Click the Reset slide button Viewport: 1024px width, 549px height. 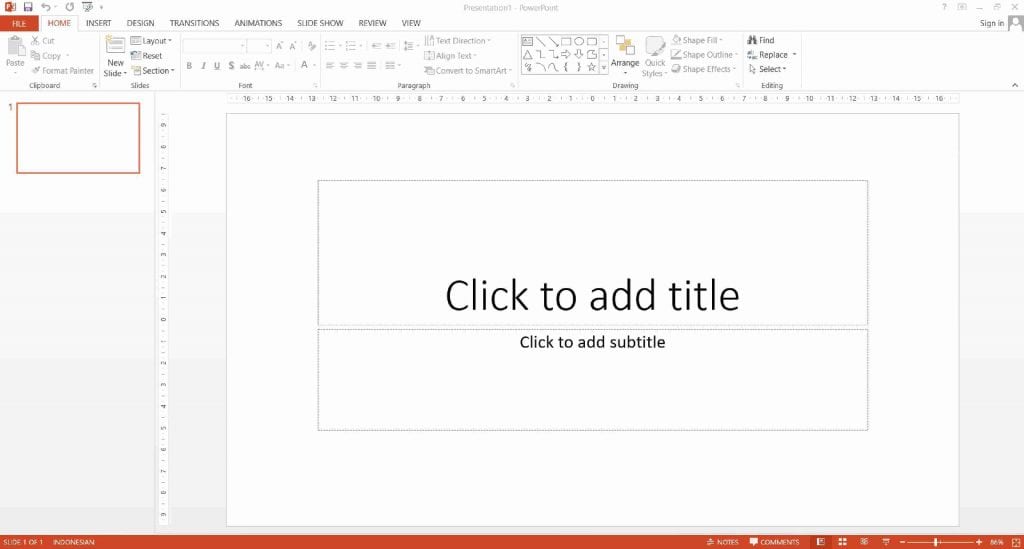[x=146, y=55]
